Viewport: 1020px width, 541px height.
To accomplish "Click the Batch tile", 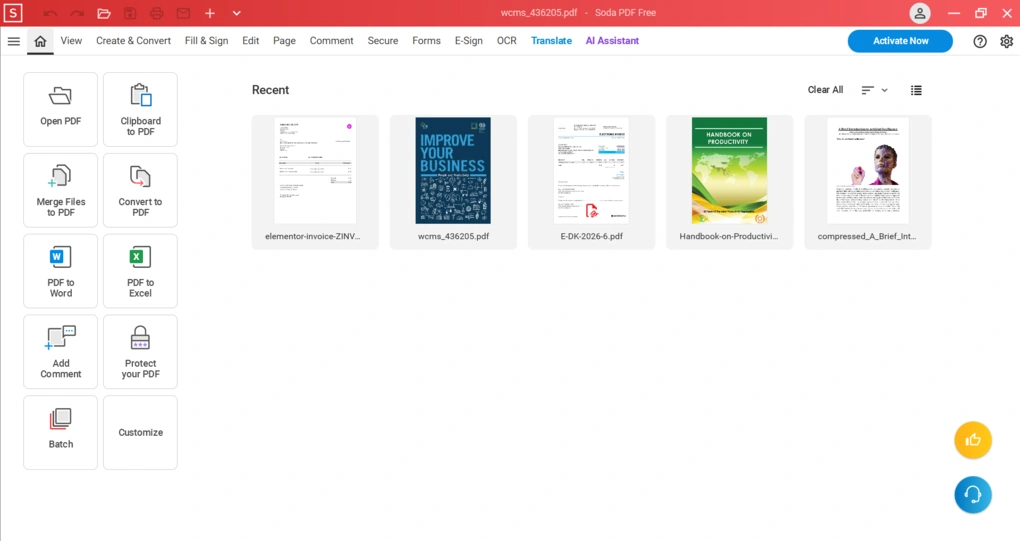I will 60,432.
